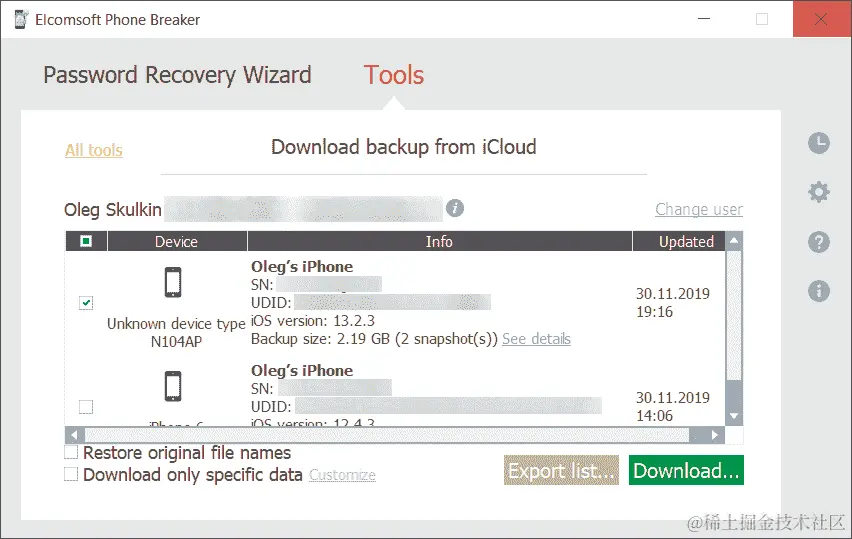This screenshot has width=852, height=539.
Task: Open the help question mark icon
Action: click(x=818, y=242)
